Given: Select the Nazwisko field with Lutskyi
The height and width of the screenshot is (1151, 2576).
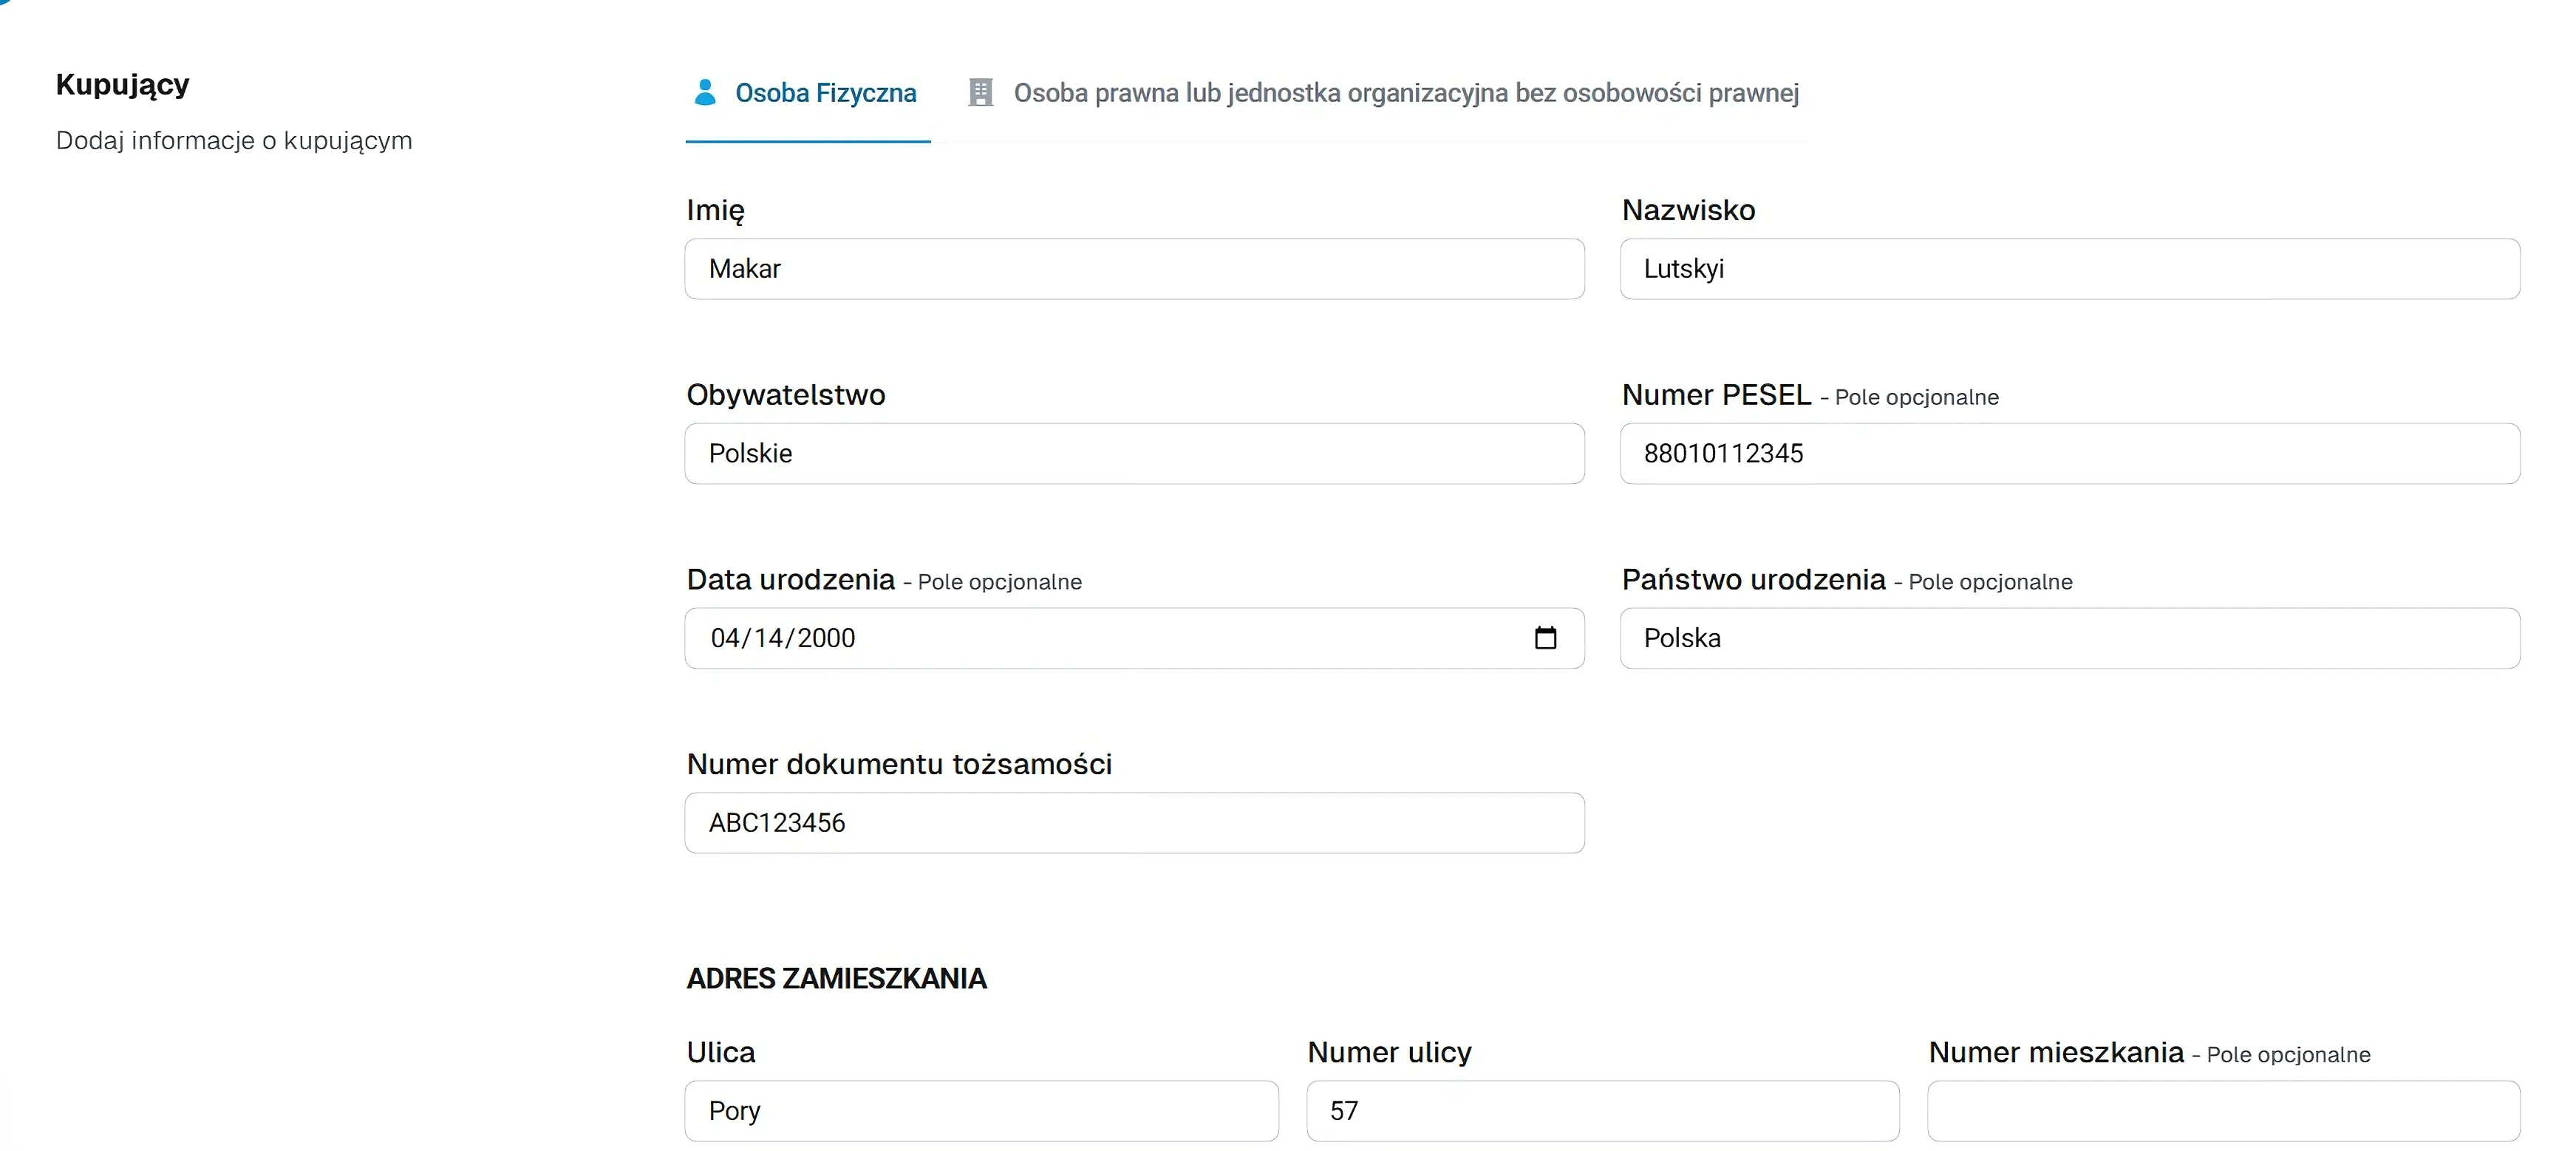Looking at the screenshot, I should pyautogui.click(x=2070, y=269).
